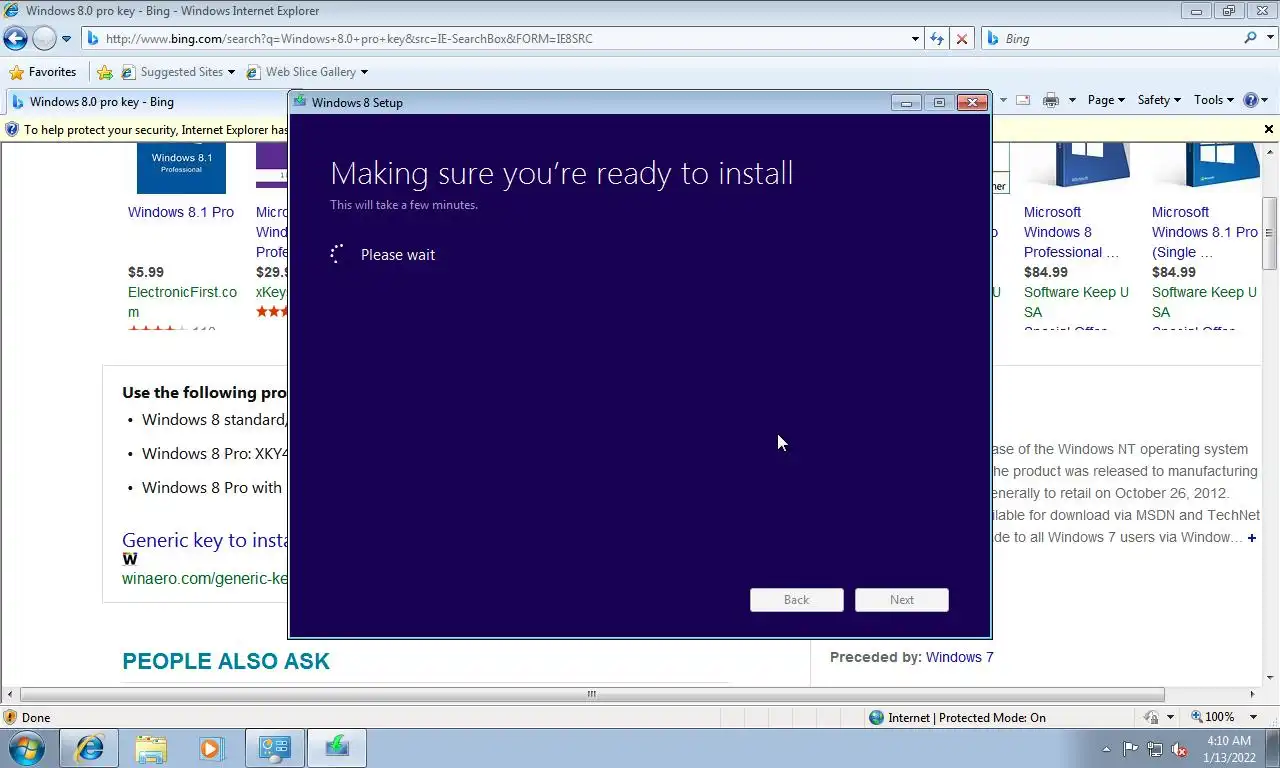Open the zoom level dropdown arrow
The image size is (1280, 768).
click(1255, 717)
